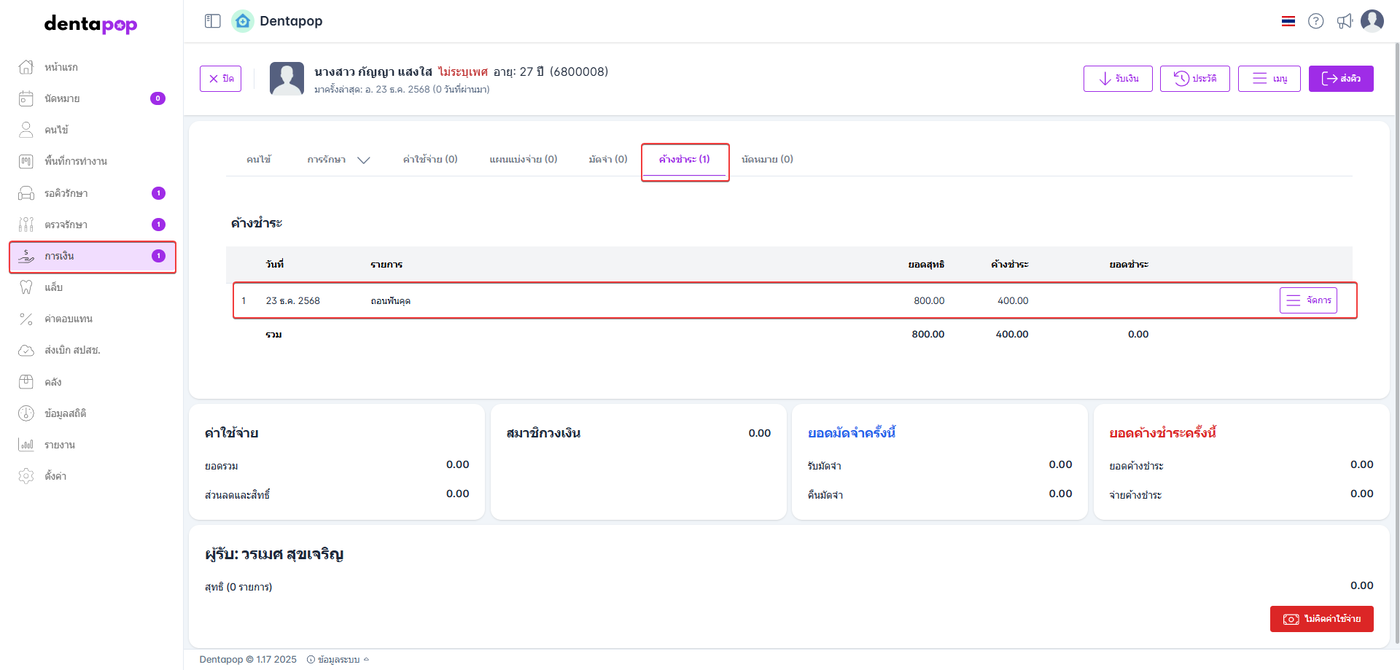Click the purple ส่งตัว transfer button

(1341, 79)
